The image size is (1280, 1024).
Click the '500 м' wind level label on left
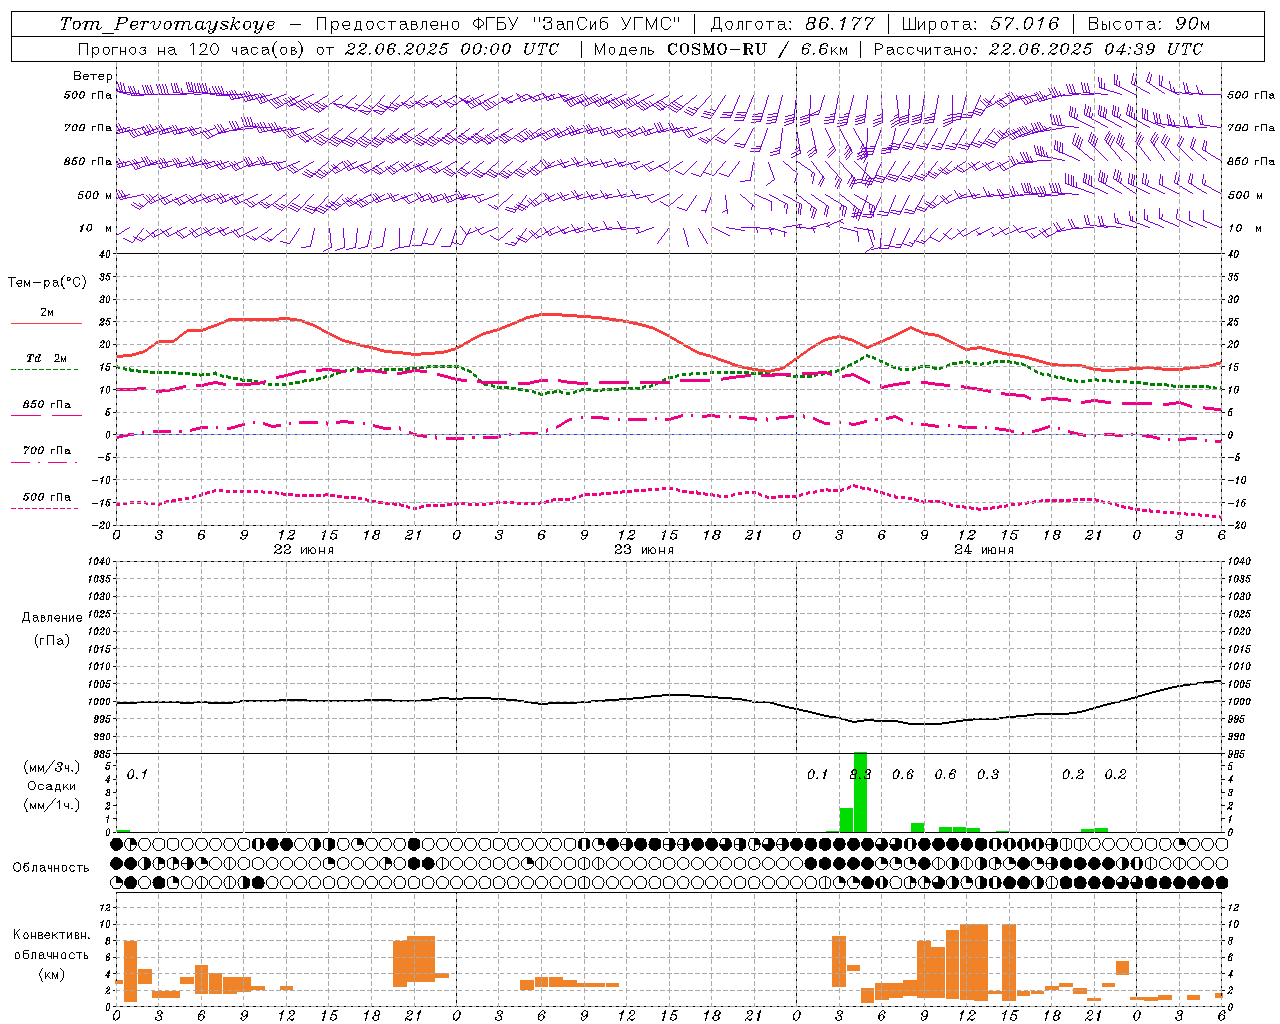click(94, 195)
